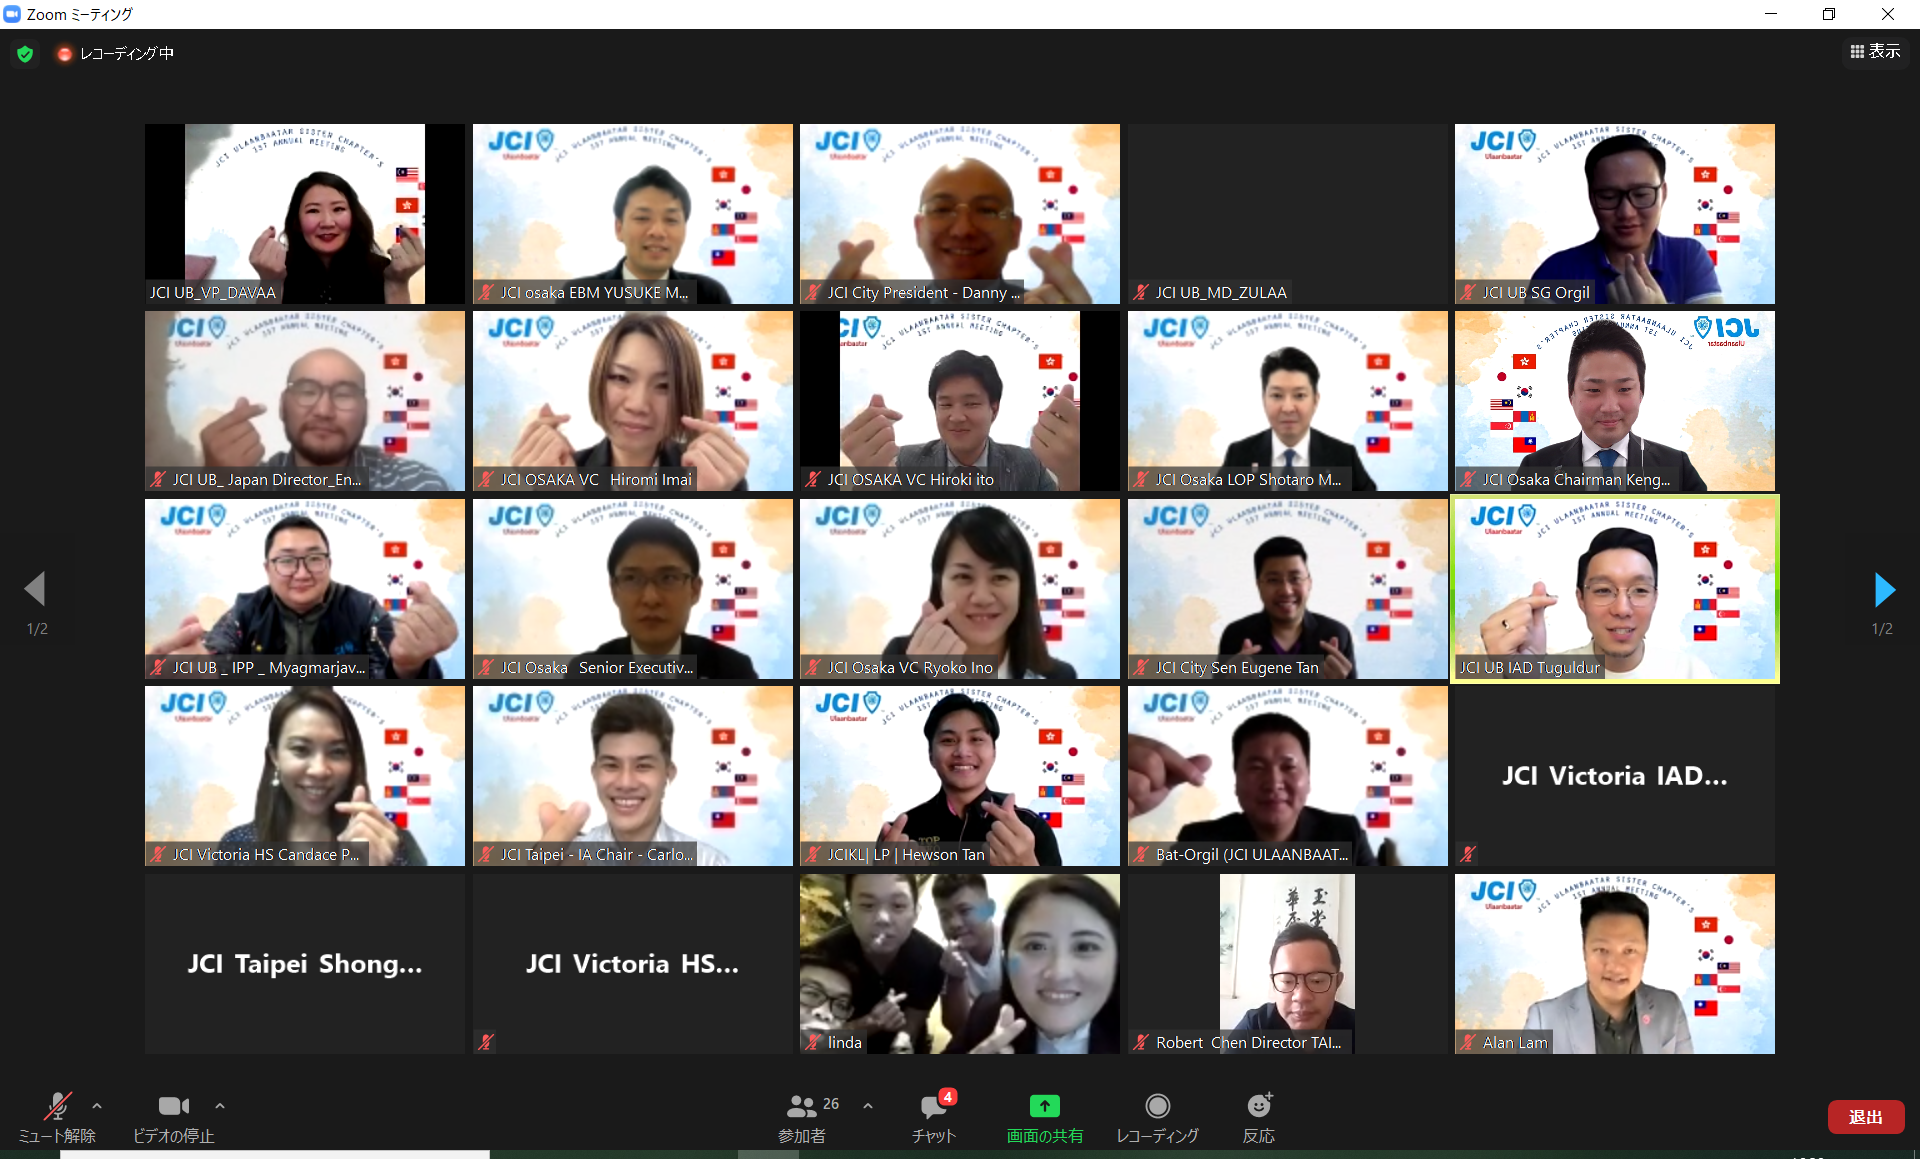Expand audio options arrow next to microphone
The image size is (1920, 1159).
[97, 1106]
